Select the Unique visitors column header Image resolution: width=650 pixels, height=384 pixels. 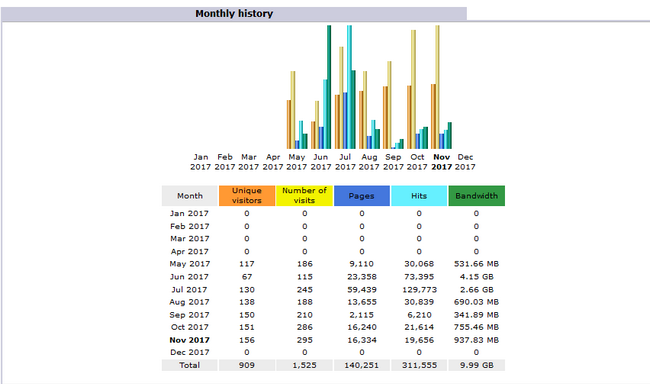(247, 196)
